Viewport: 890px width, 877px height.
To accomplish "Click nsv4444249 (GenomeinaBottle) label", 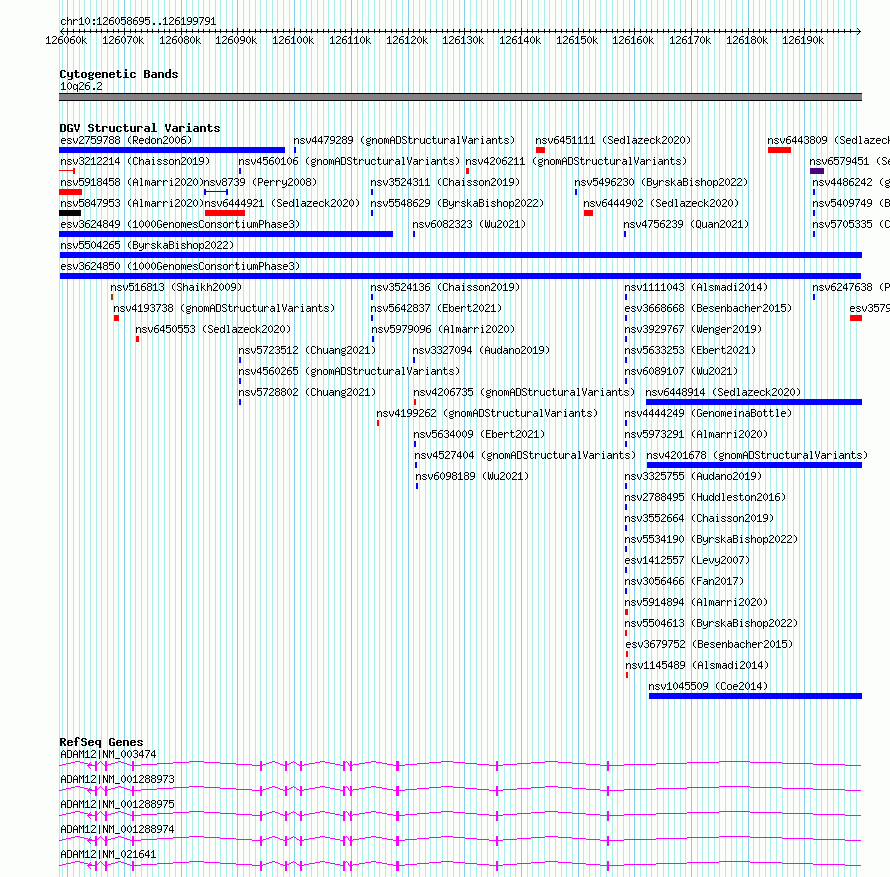I will point(708,413).
